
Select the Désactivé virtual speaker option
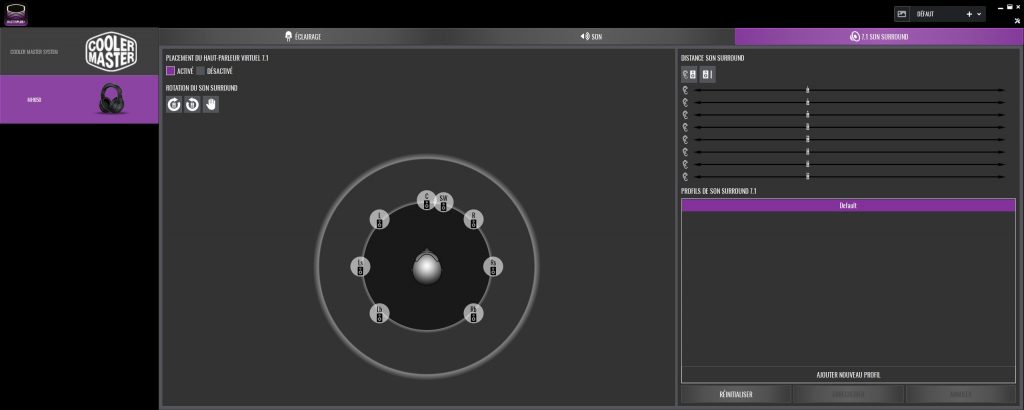point(201,71)
